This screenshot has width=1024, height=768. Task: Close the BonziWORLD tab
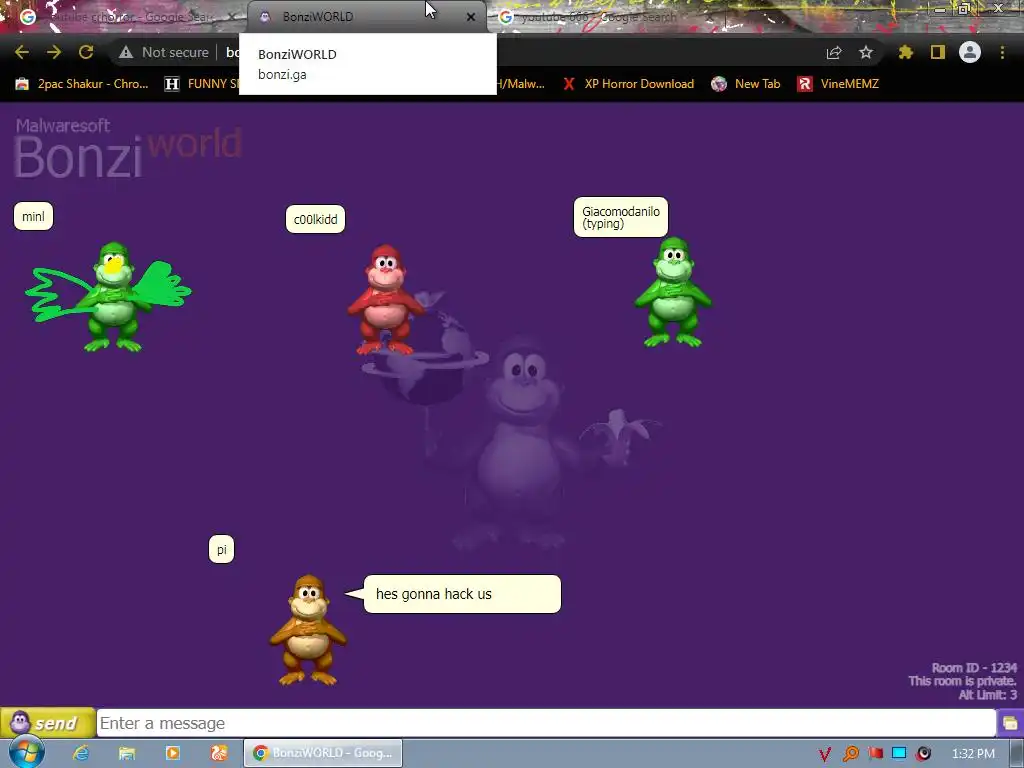click(471, 17)
